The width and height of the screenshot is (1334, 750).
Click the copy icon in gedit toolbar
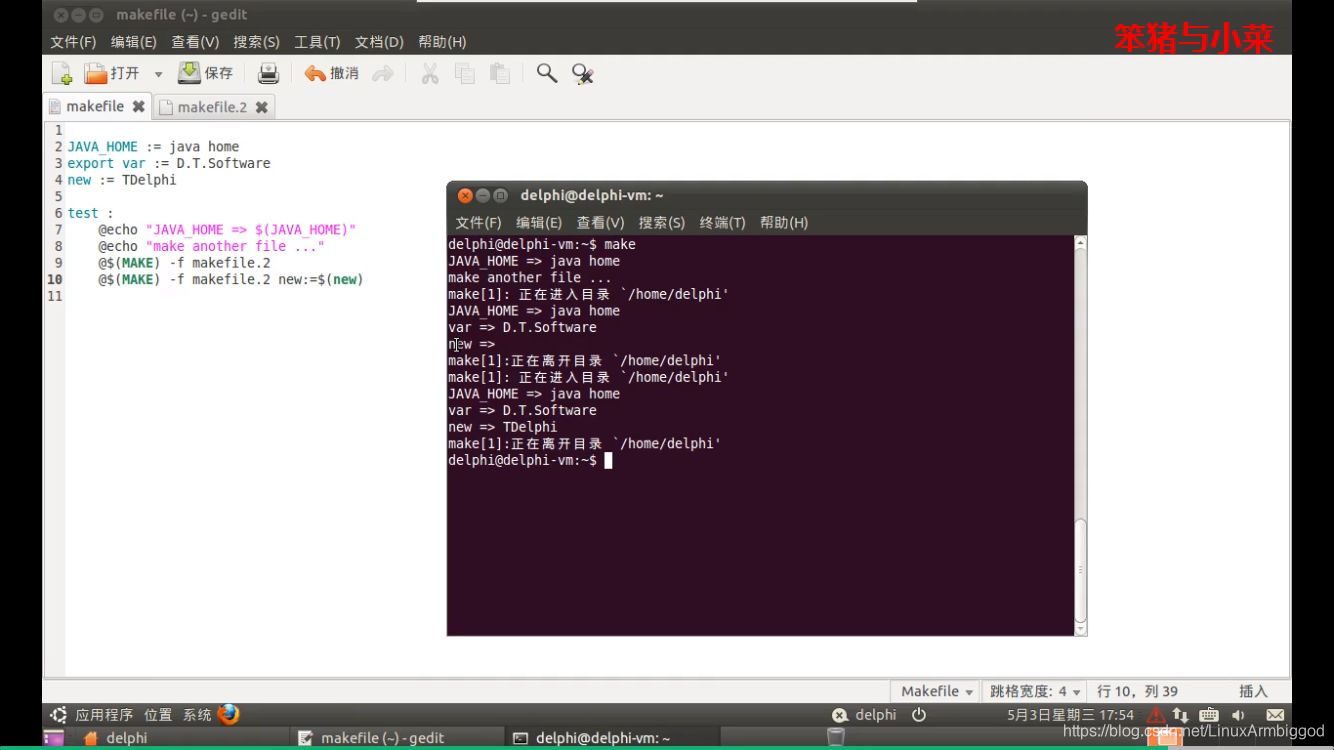(465, 73)
